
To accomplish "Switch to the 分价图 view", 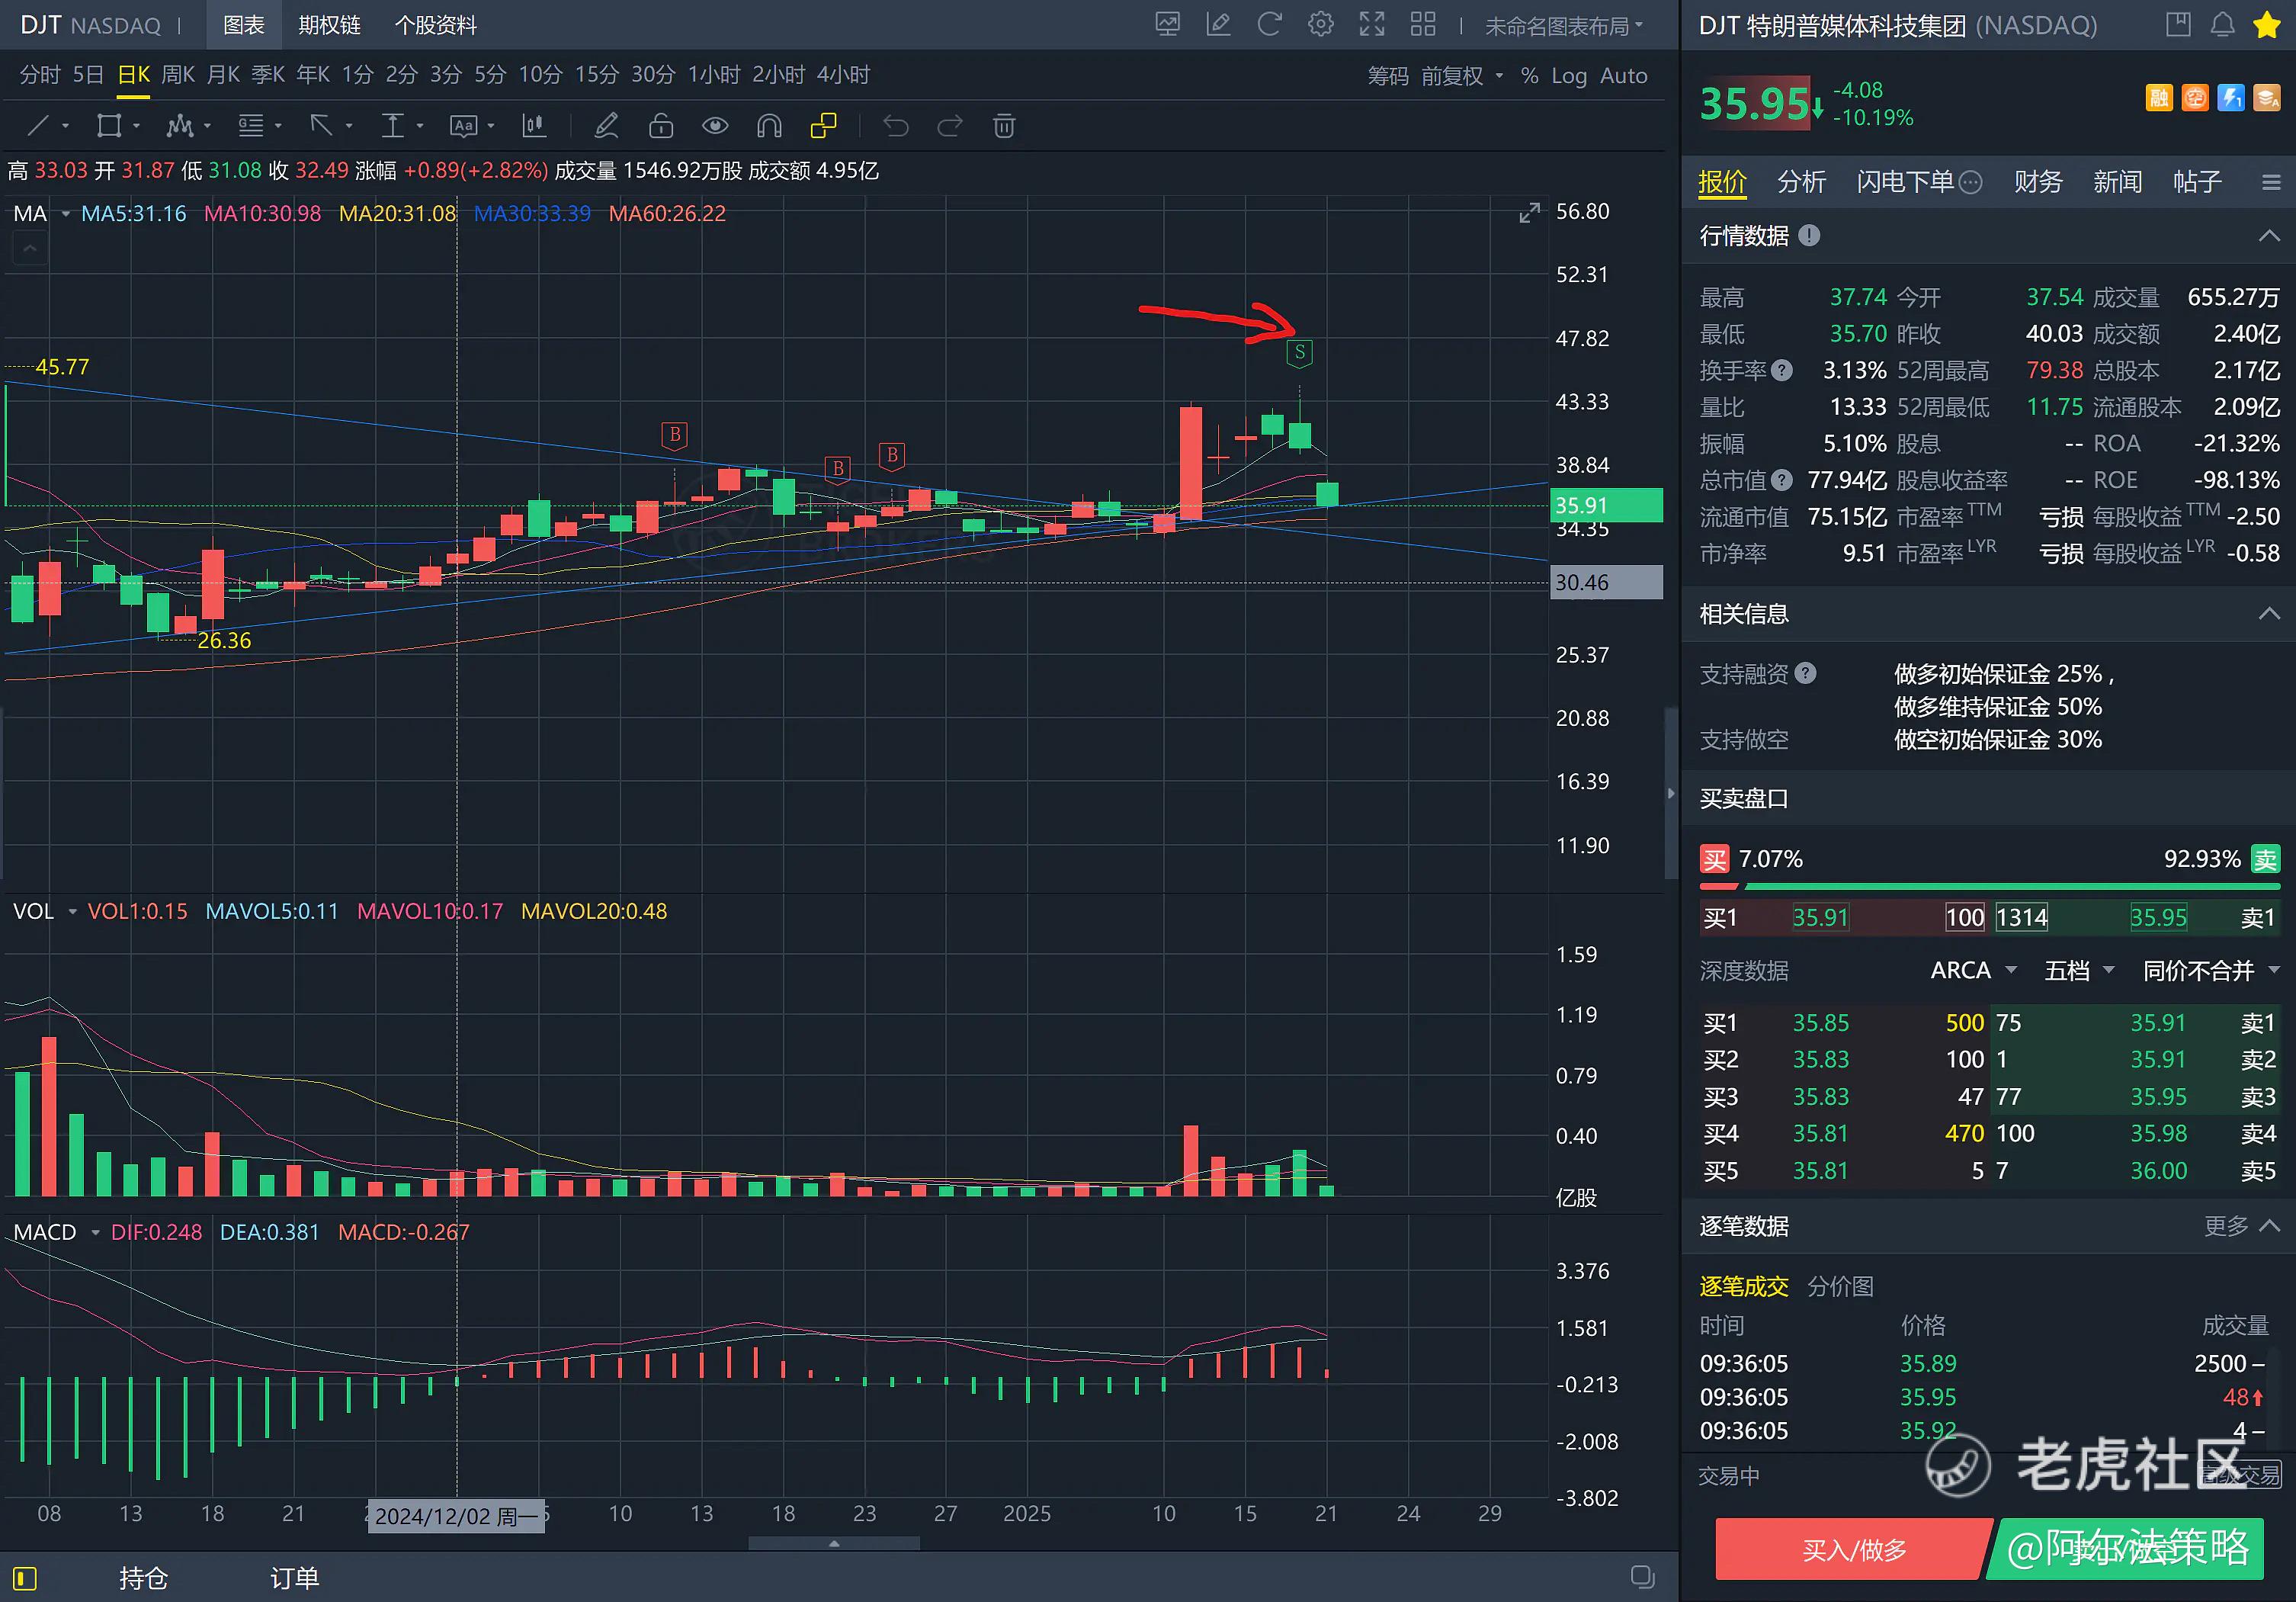I will click(x=1840, y=1287).
